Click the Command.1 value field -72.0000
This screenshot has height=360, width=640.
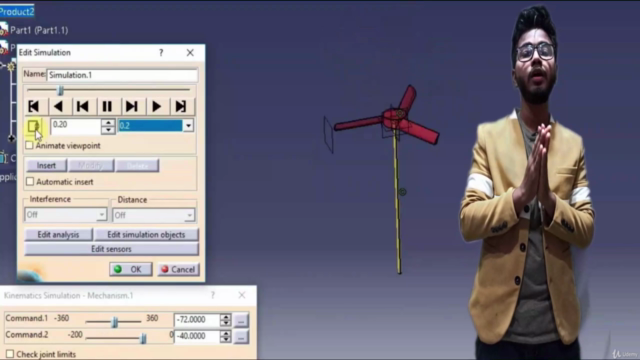[x=197, y=320]
